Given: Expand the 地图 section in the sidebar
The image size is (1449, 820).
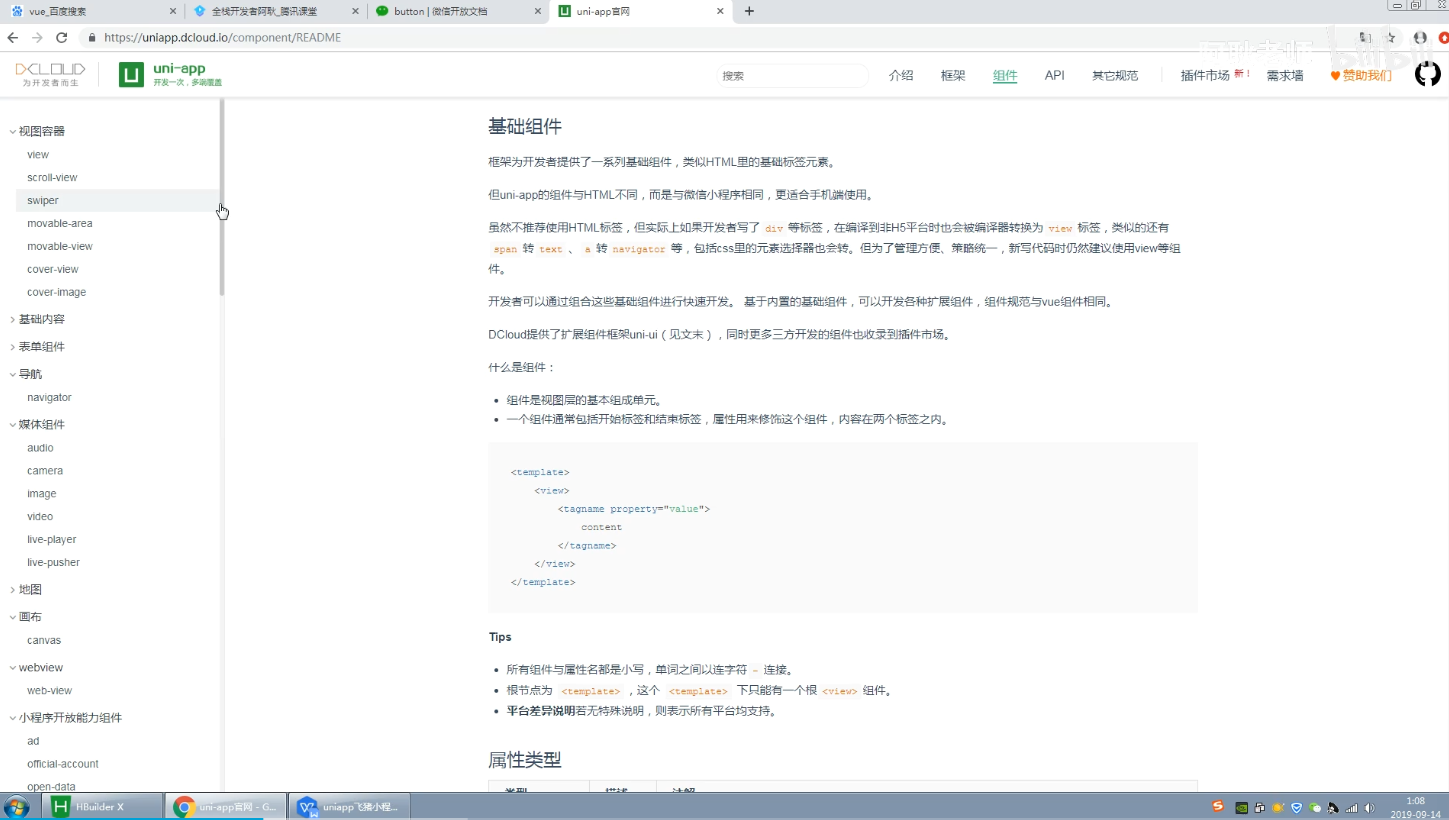Looking at the screenshot, I should coord(29,589).
